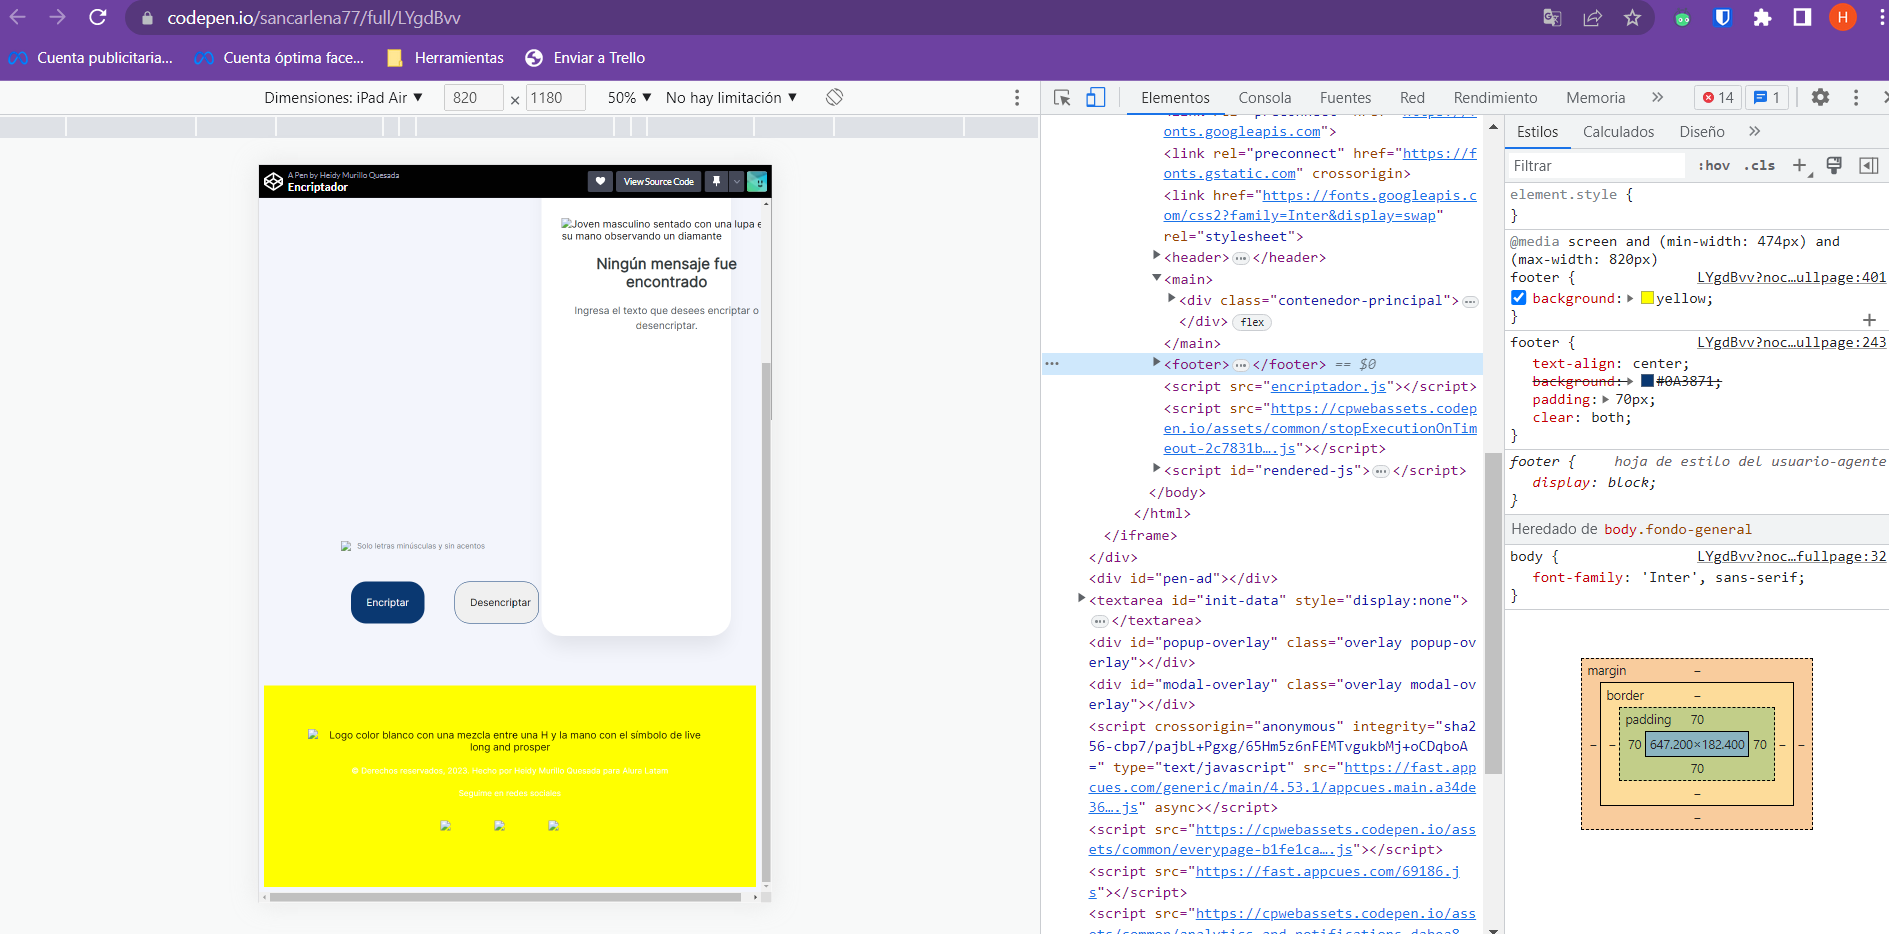The image size is (1889, 934).
Task: Expand the init-data textarea node
Action: (1082, 599)
